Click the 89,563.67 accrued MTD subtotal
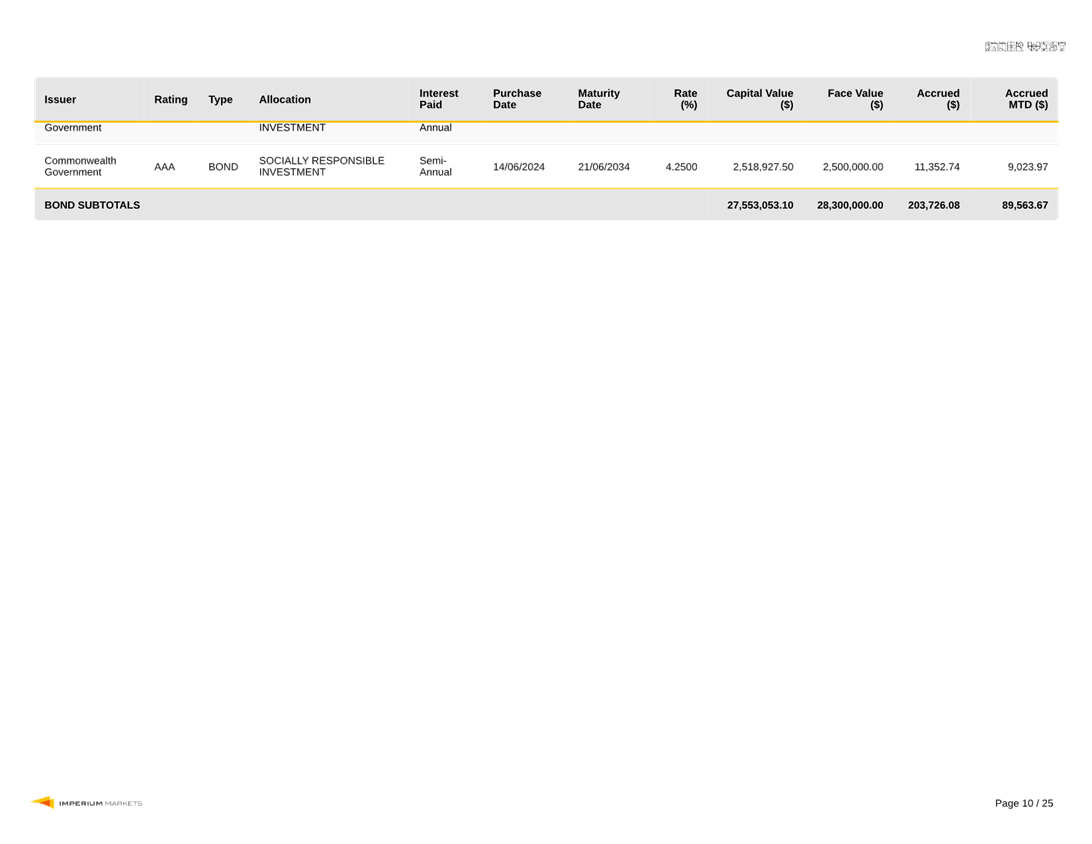The image size is (1092, 844). [1025, 205]
